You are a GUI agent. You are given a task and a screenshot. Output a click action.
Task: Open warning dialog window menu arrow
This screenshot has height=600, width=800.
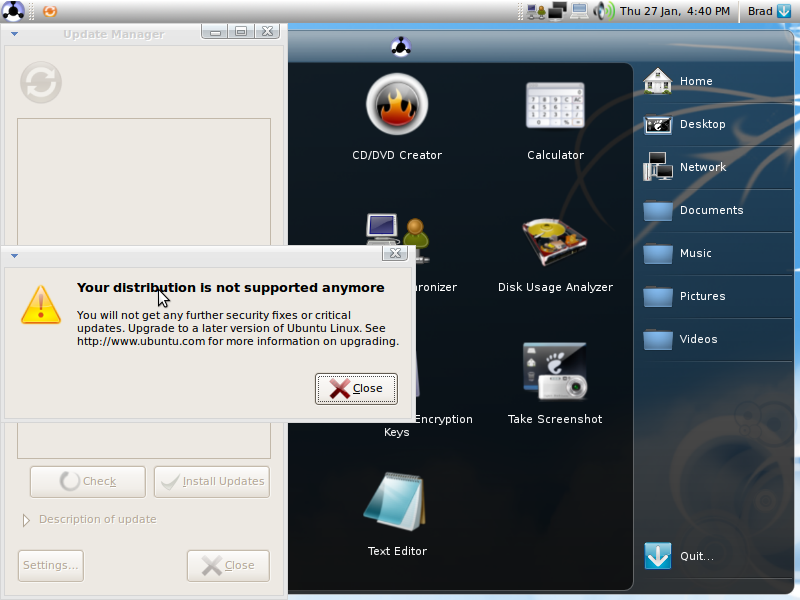(x=14, y=256)
